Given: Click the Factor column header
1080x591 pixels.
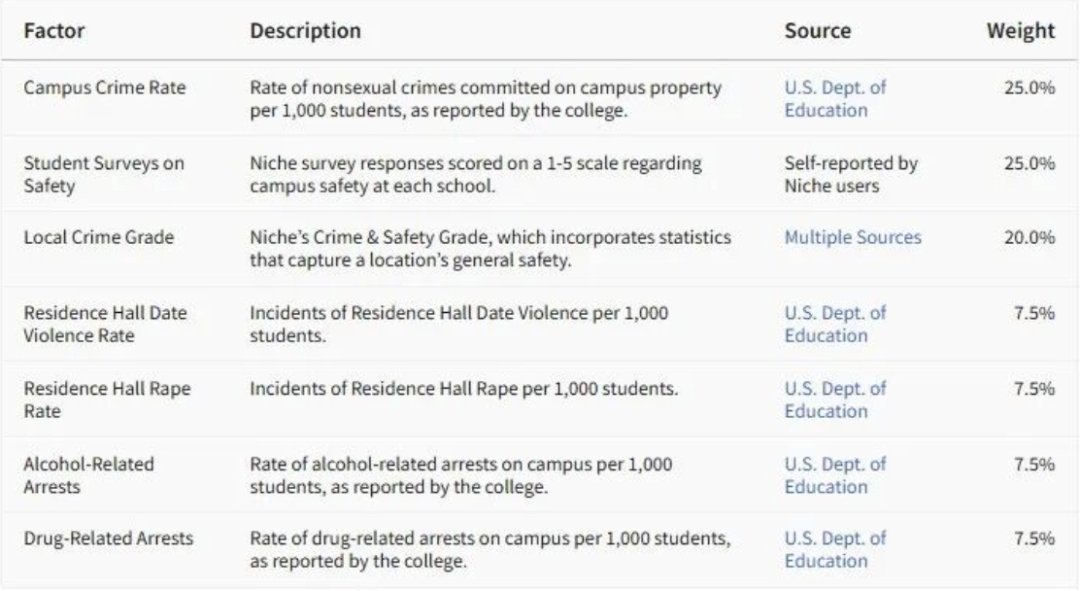Looking at the screenshot, I should (x=54, y=31).
